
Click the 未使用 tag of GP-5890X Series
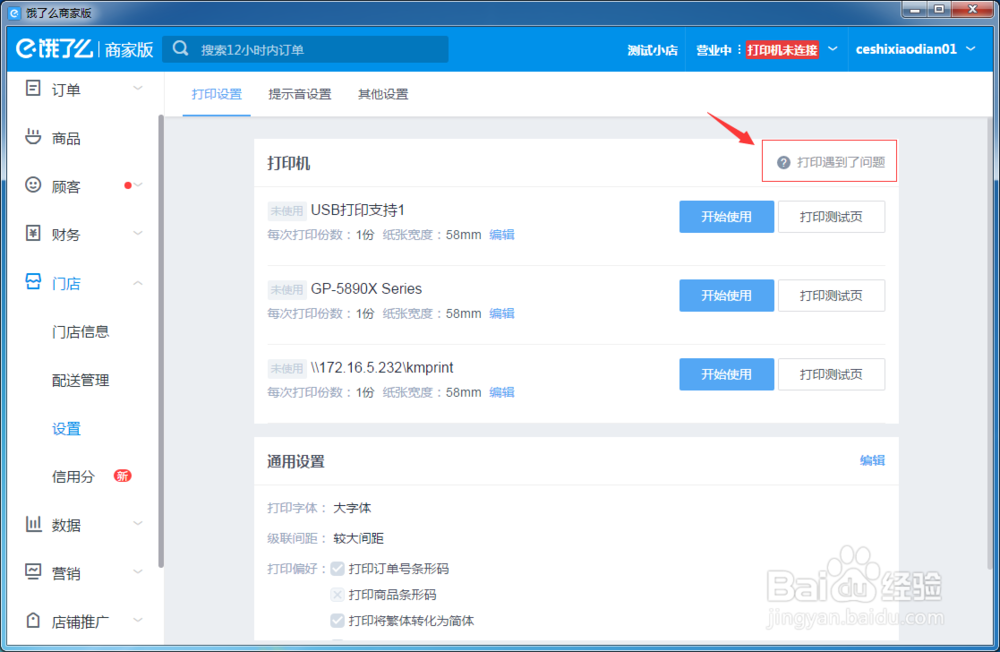[286, 290]
